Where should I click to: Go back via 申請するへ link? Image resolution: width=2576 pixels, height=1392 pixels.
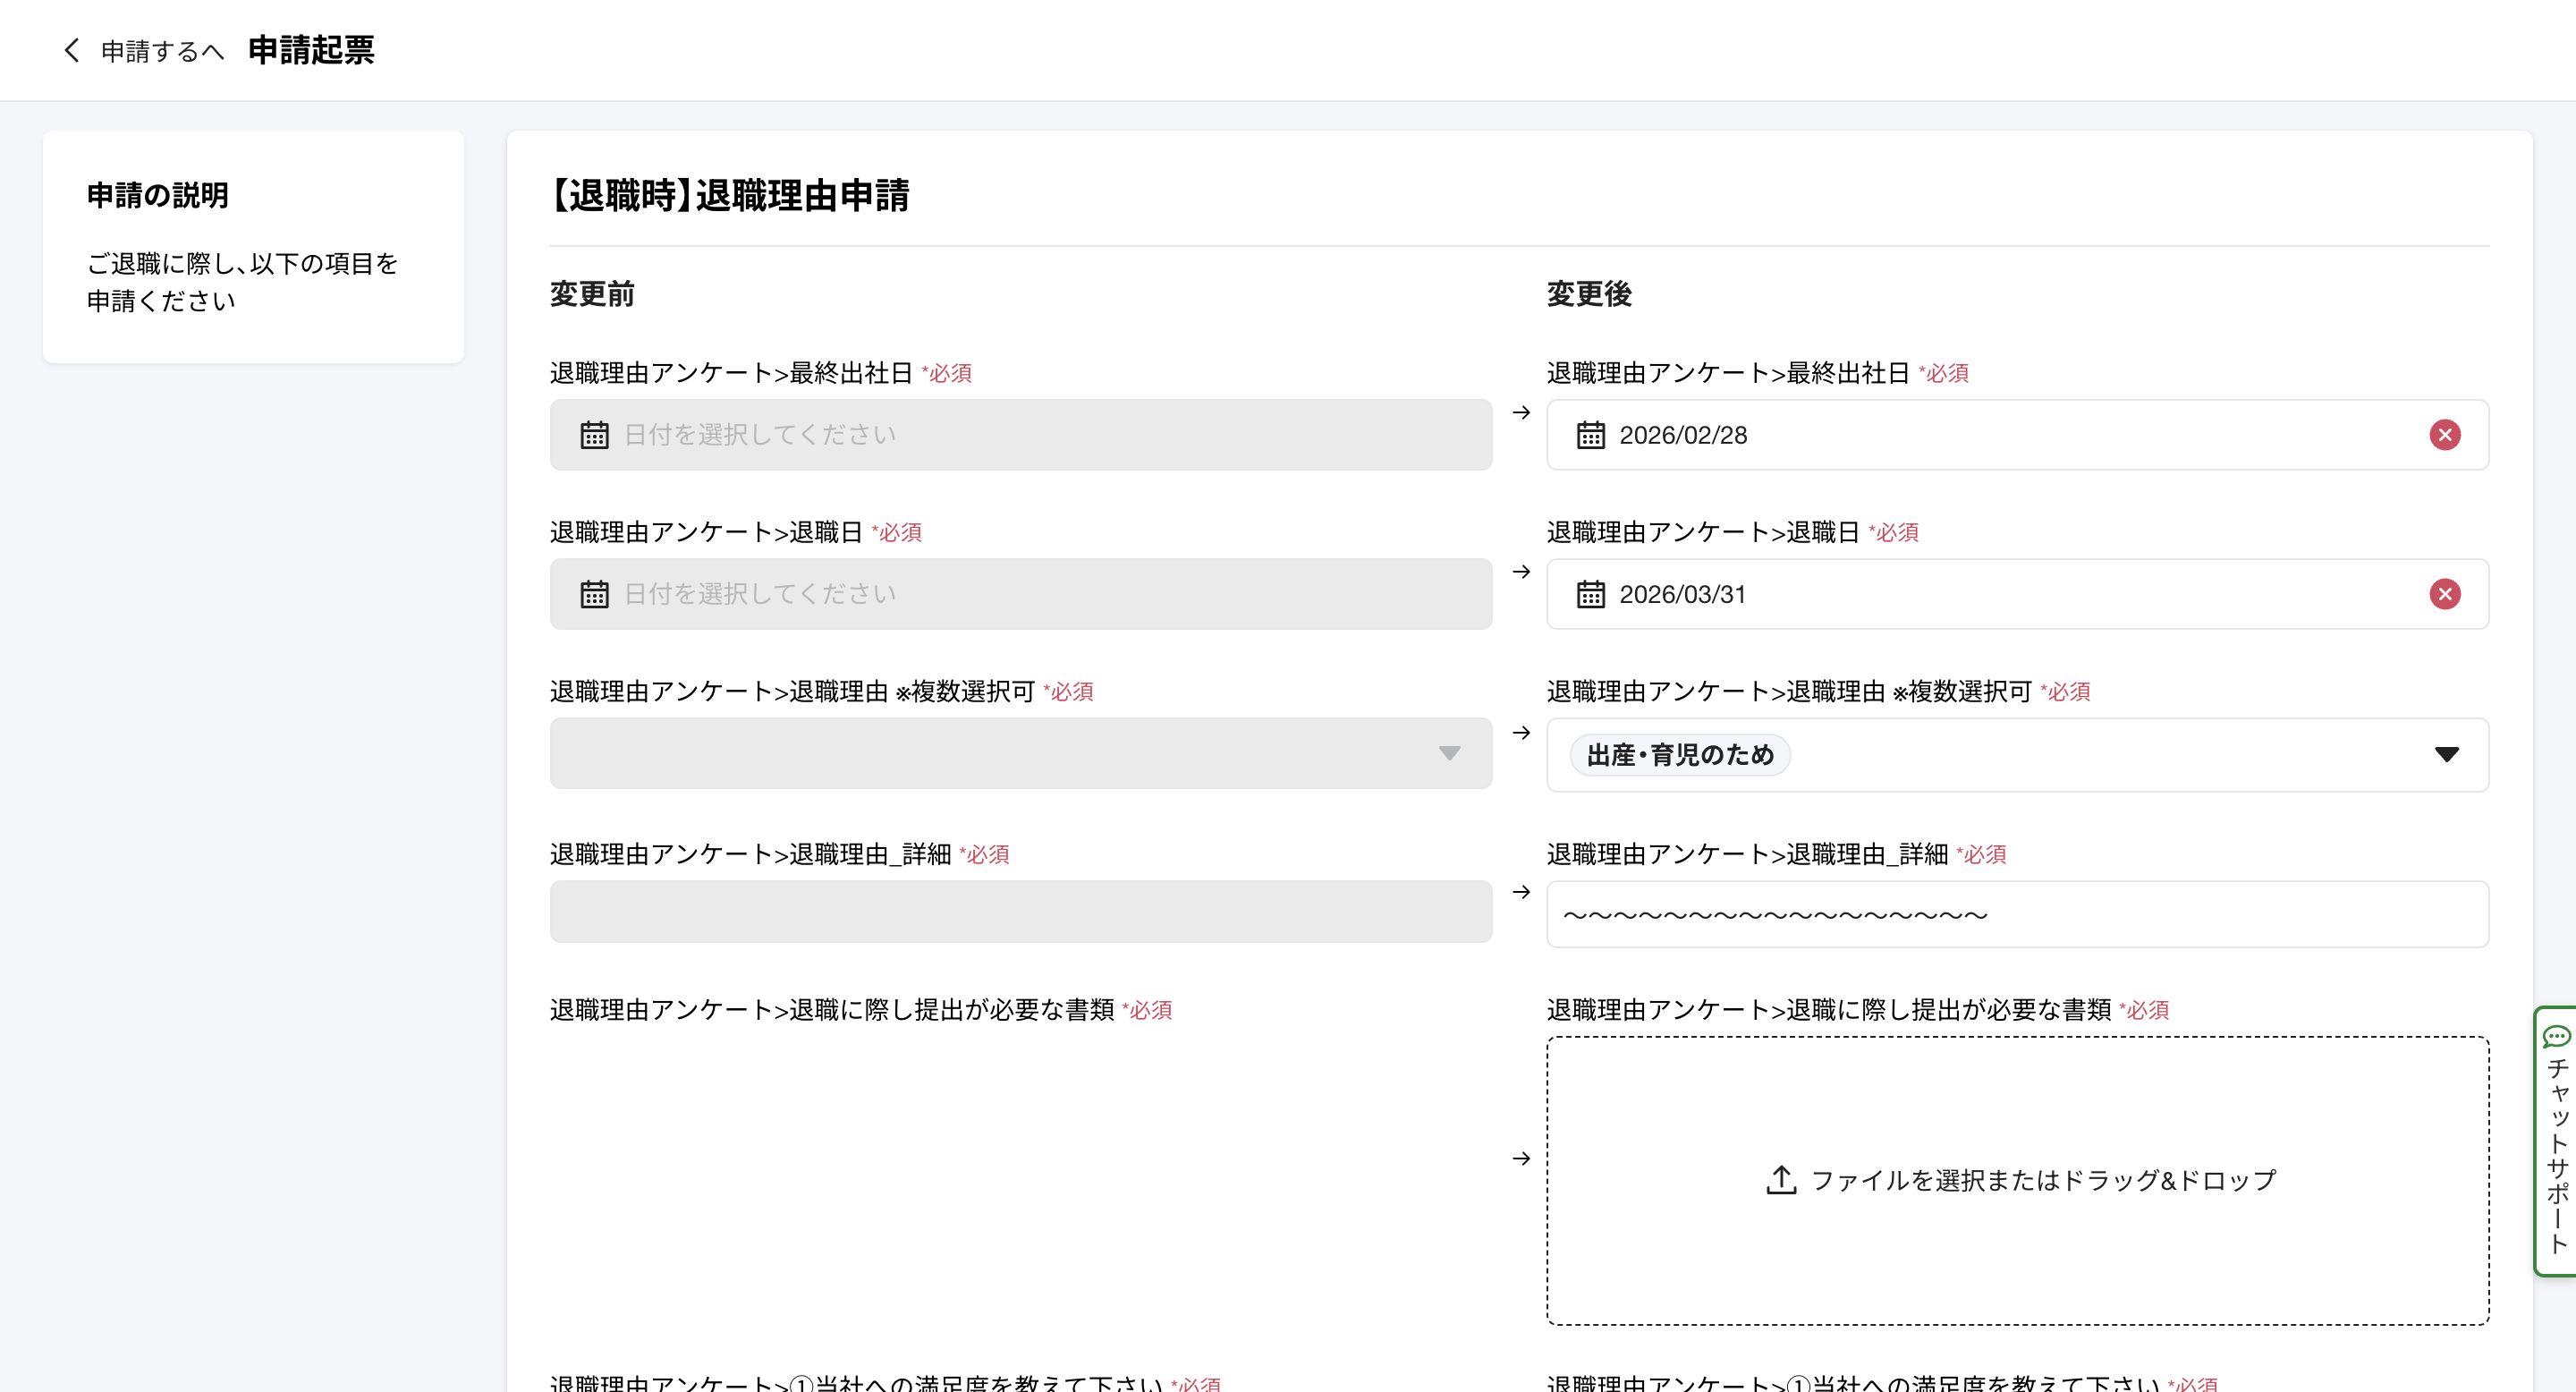point(162,51)
